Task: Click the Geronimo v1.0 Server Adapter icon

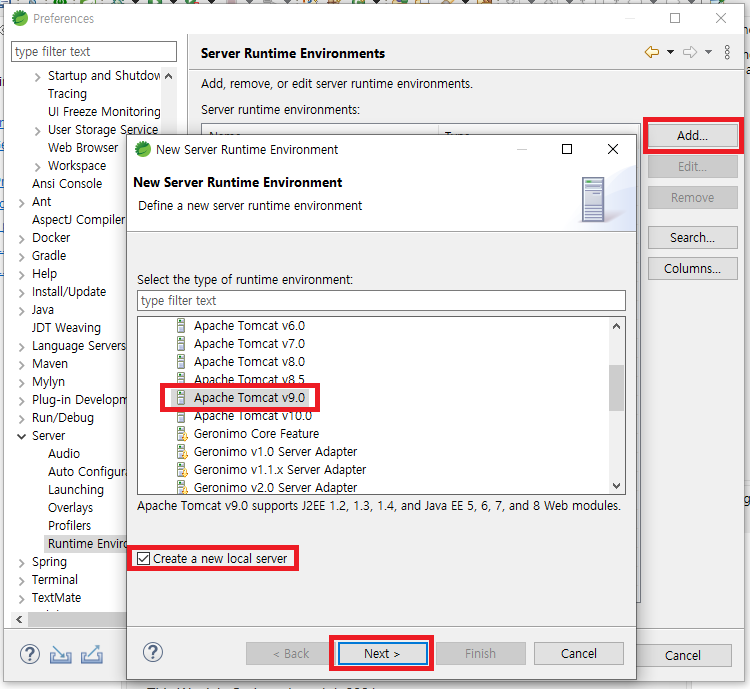Action: click(x=182, y=452)
